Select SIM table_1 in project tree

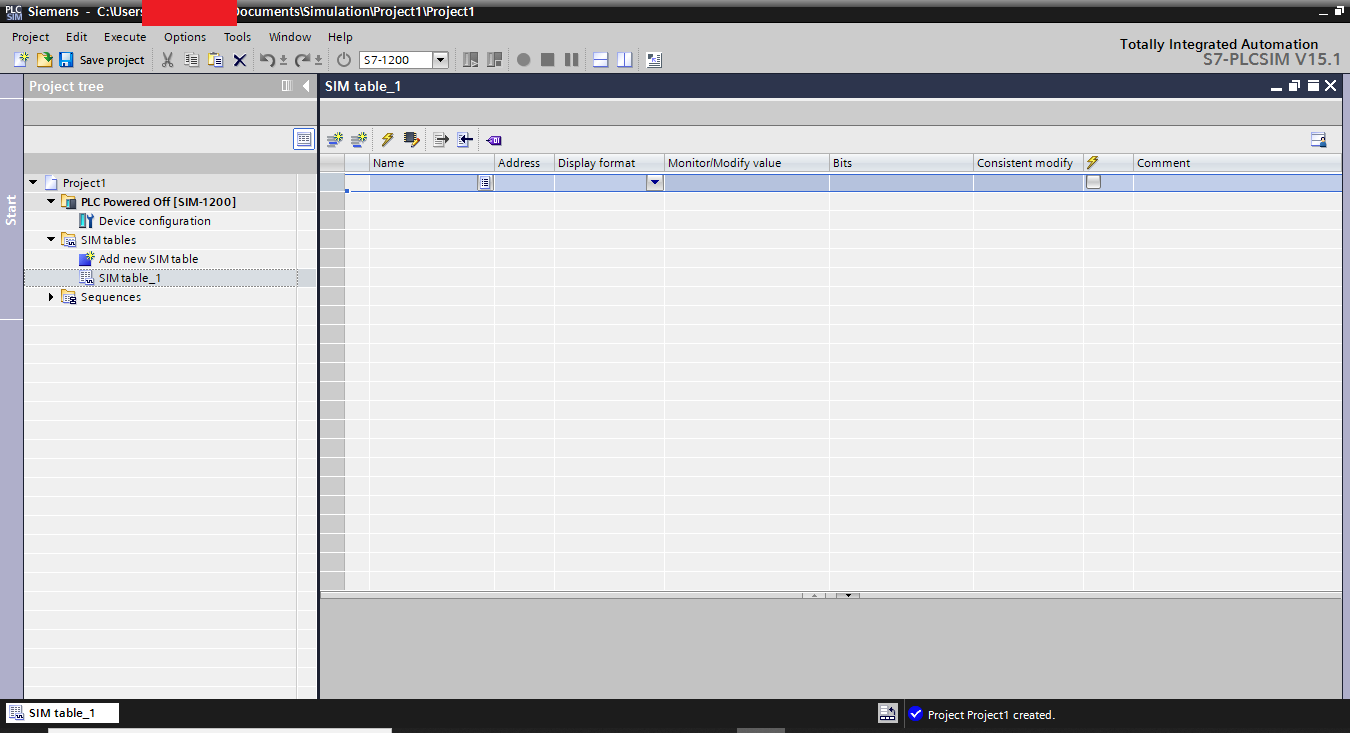[129, 278]
